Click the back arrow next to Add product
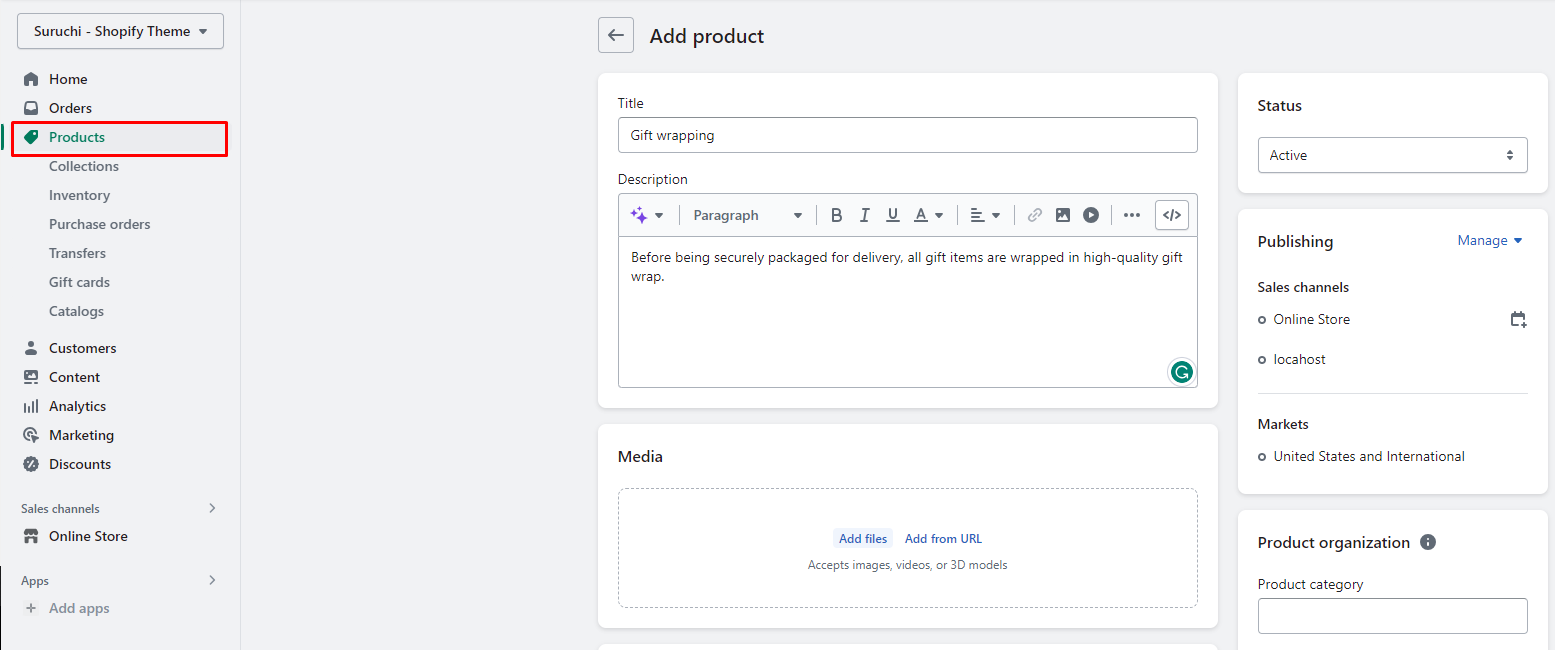 pos(616,36)
